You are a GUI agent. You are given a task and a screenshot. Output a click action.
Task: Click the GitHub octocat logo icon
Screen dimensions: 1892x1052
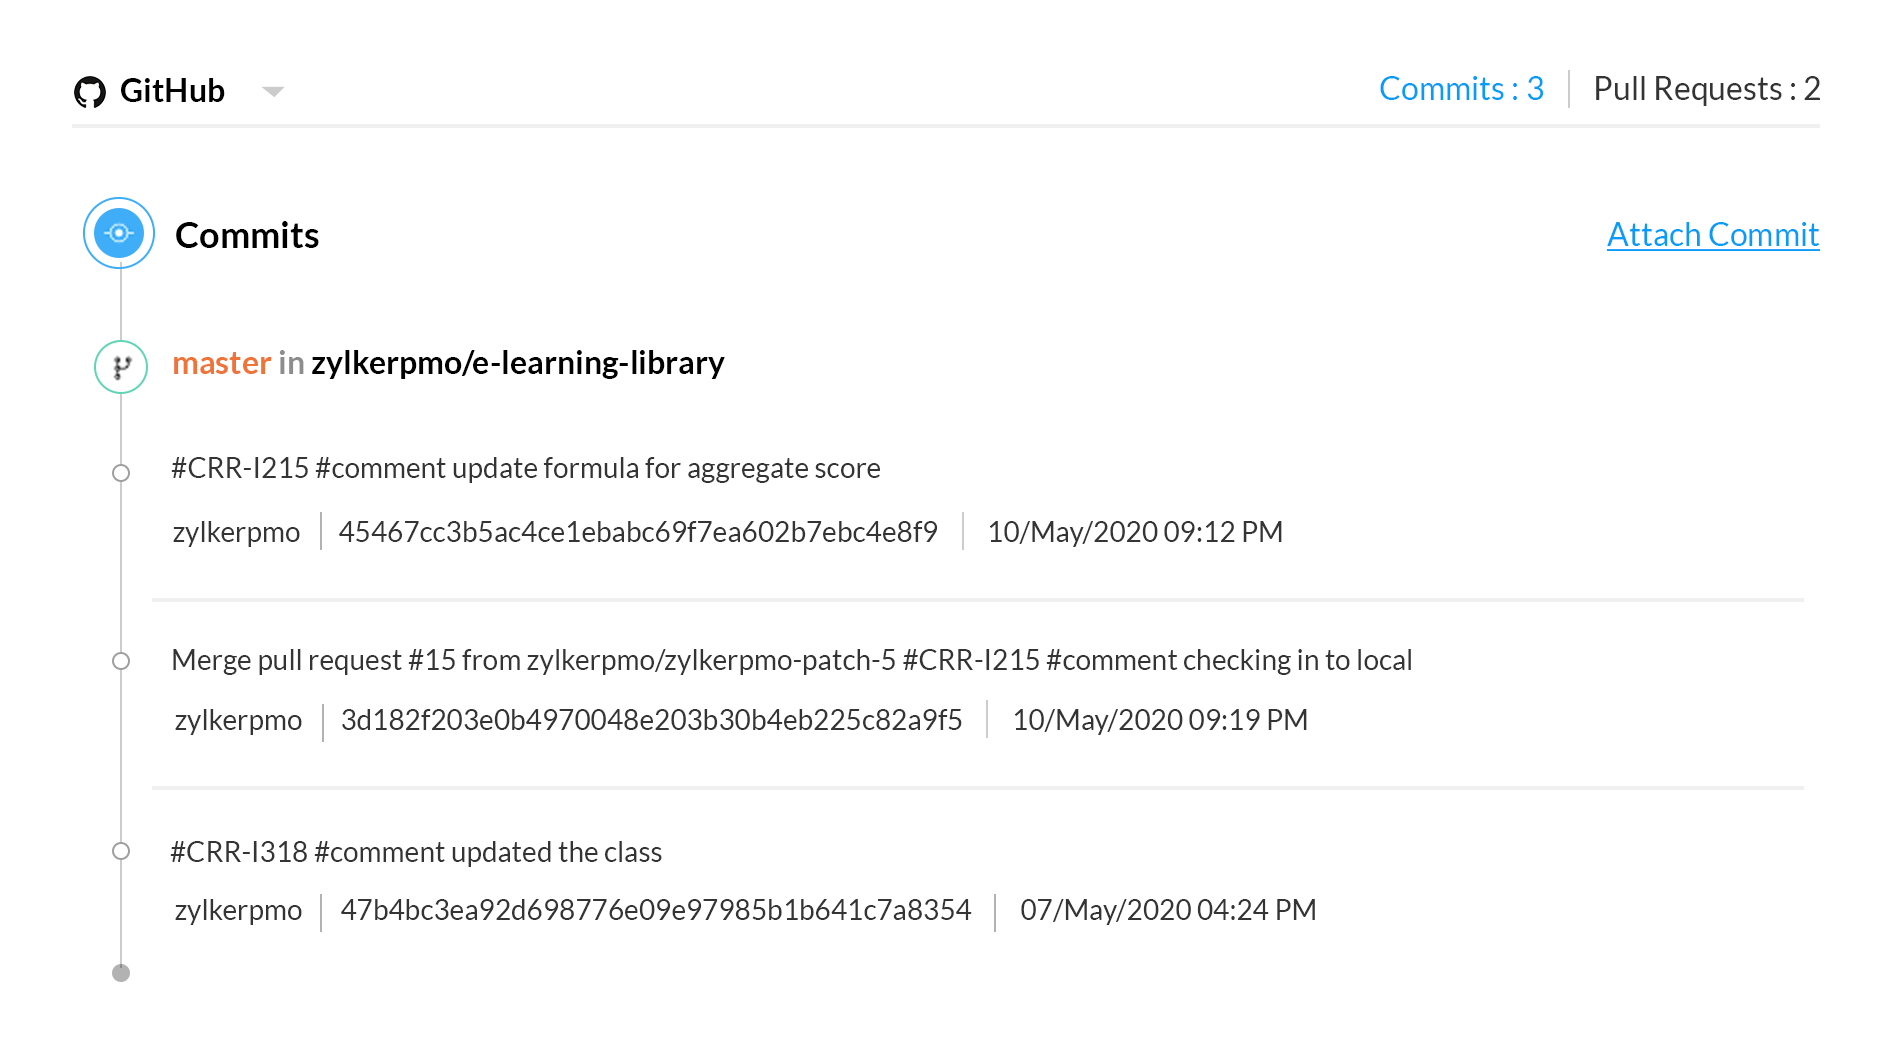90,92
